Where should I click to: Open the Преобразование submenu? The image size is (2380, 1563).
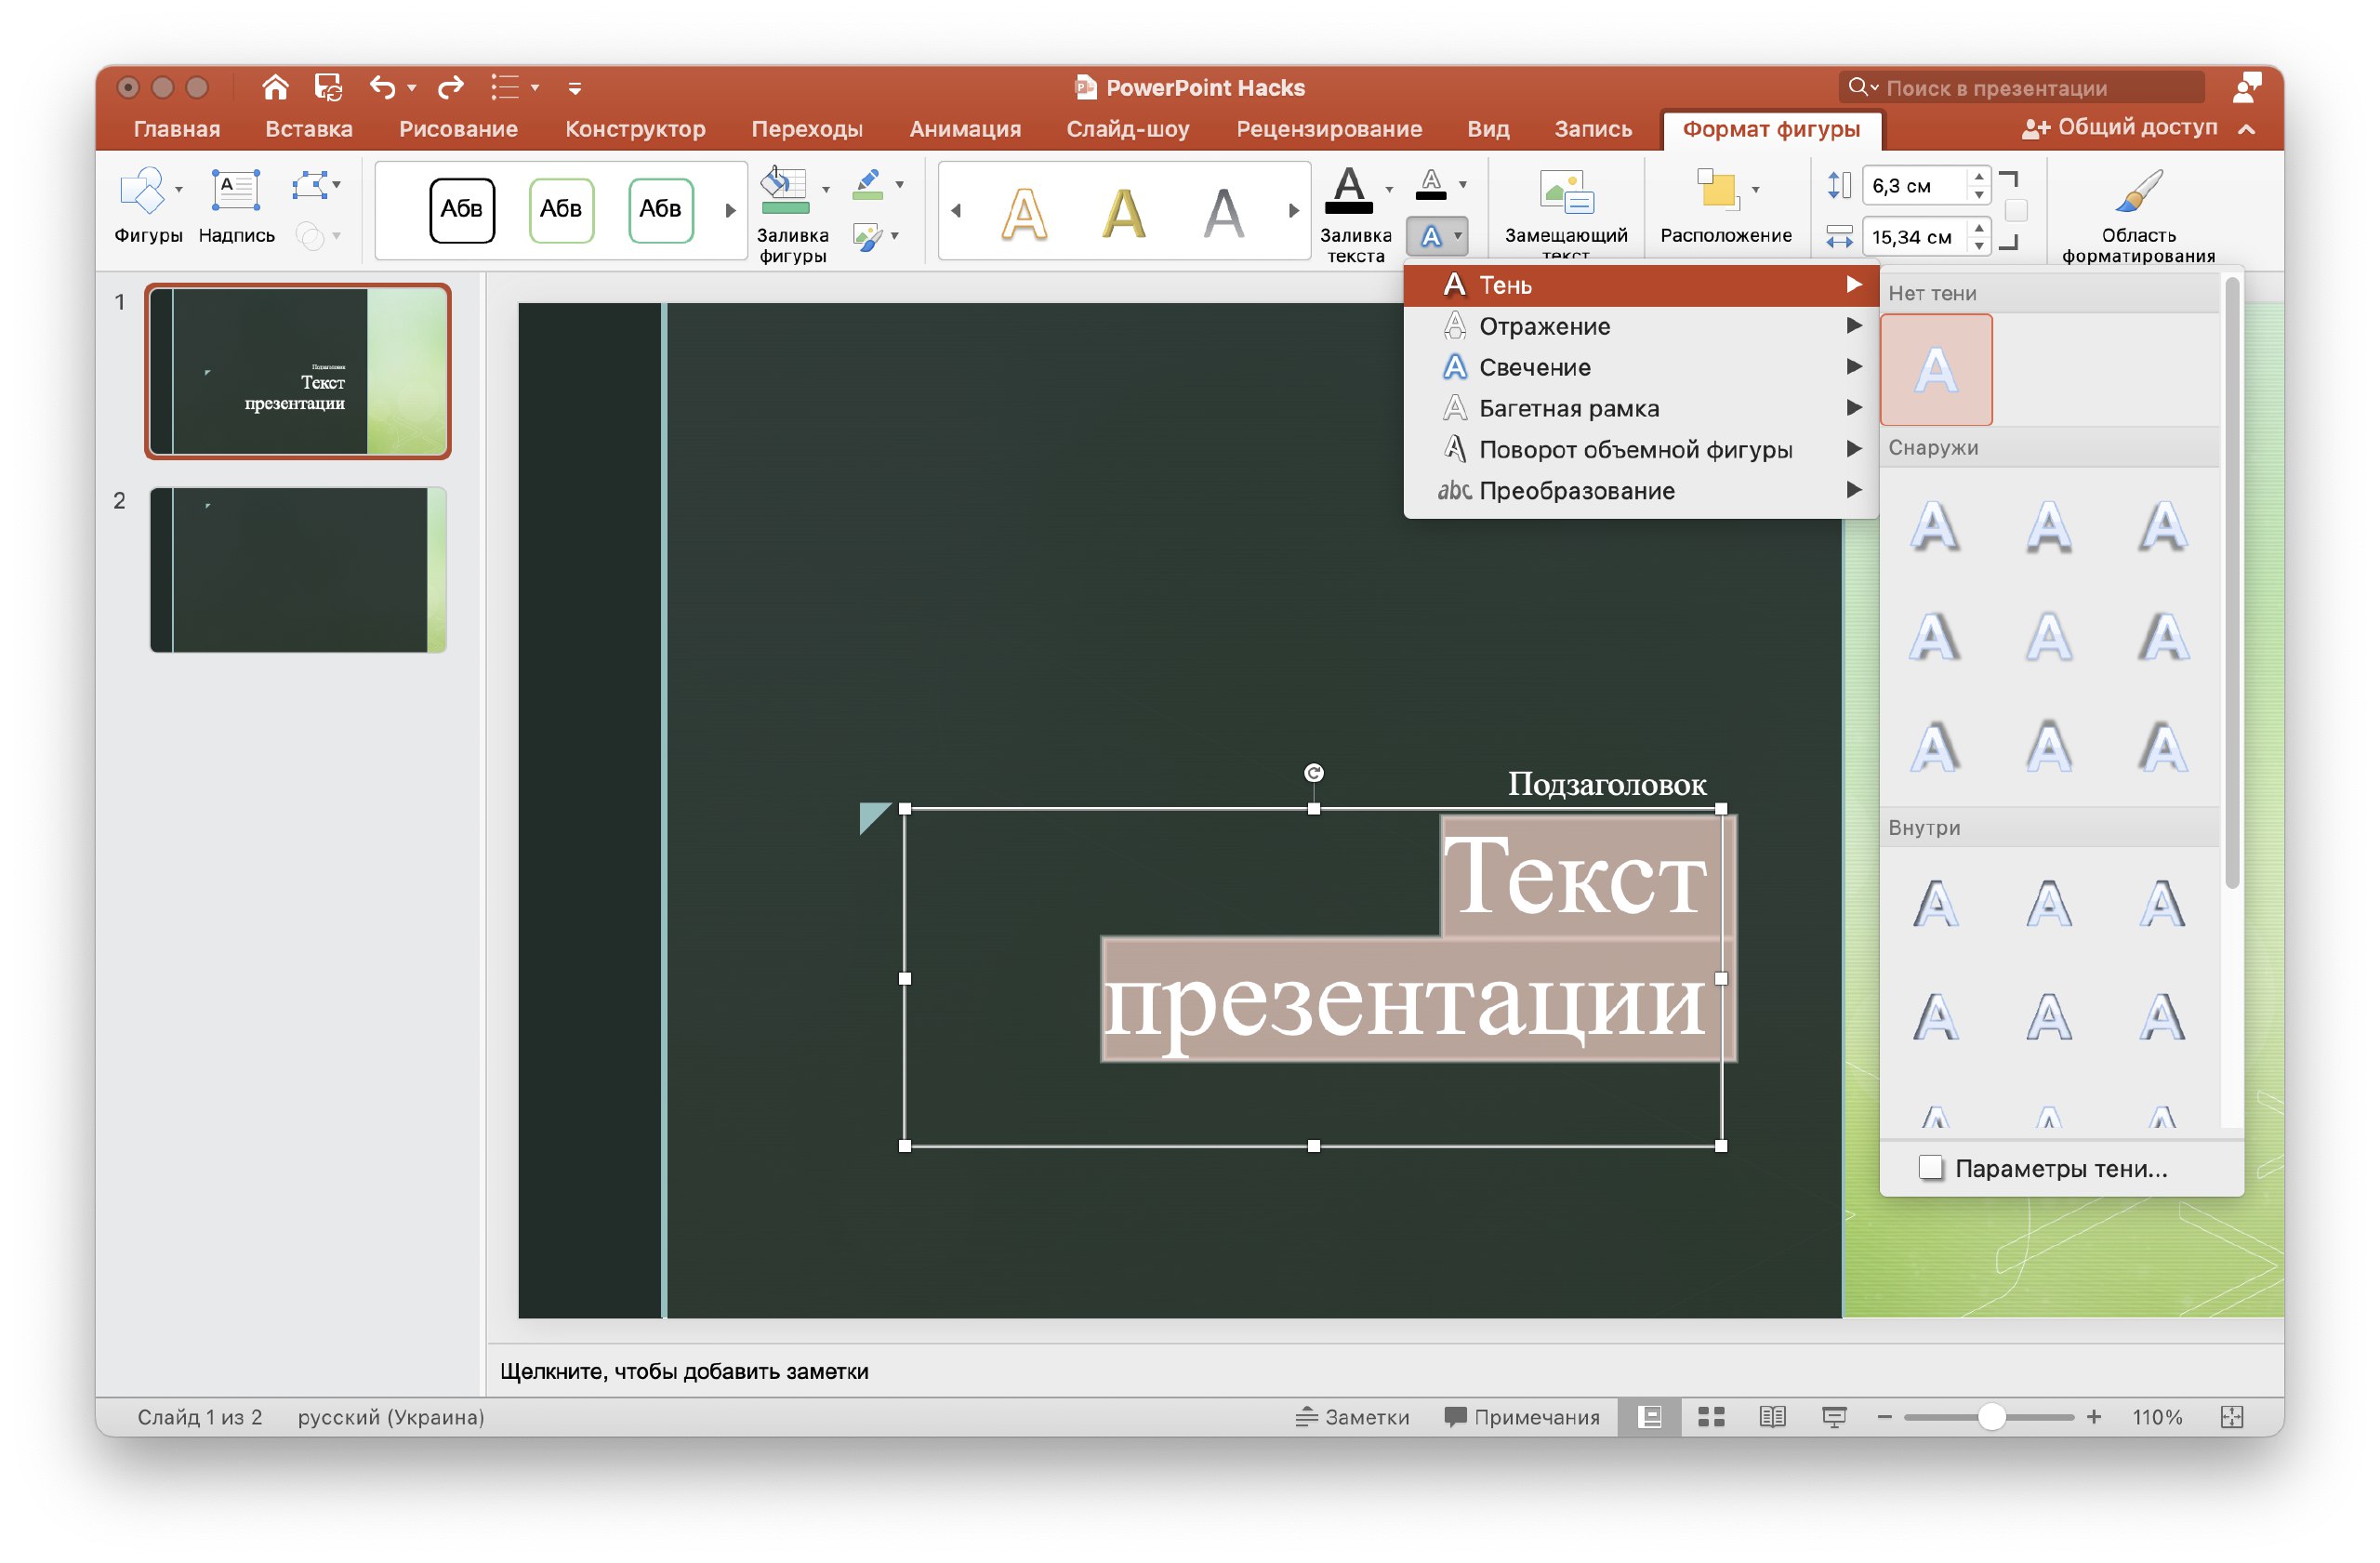(x=1641, y=490)
